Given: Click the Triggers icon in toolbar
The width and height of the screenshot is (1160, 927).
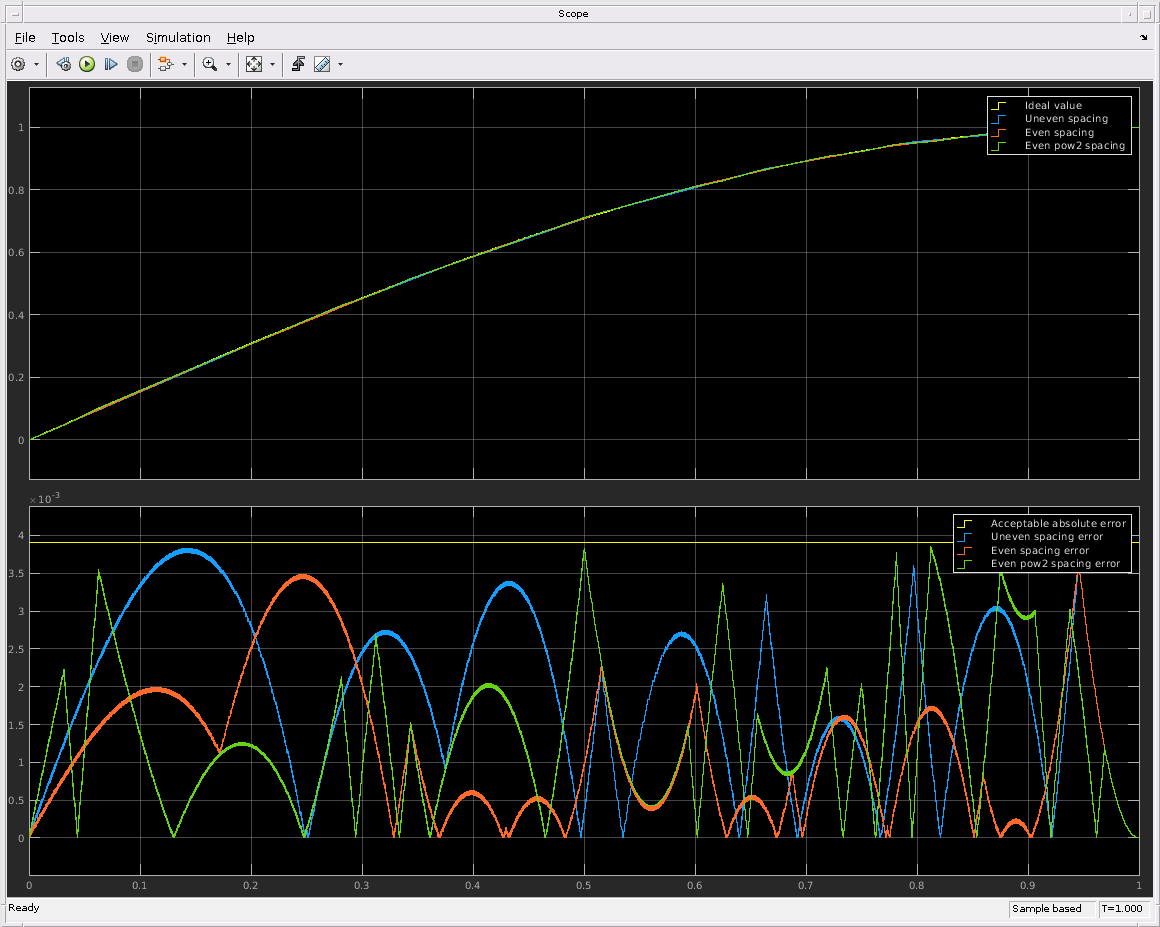Looking at the screenshot, I should coord(298,64).
